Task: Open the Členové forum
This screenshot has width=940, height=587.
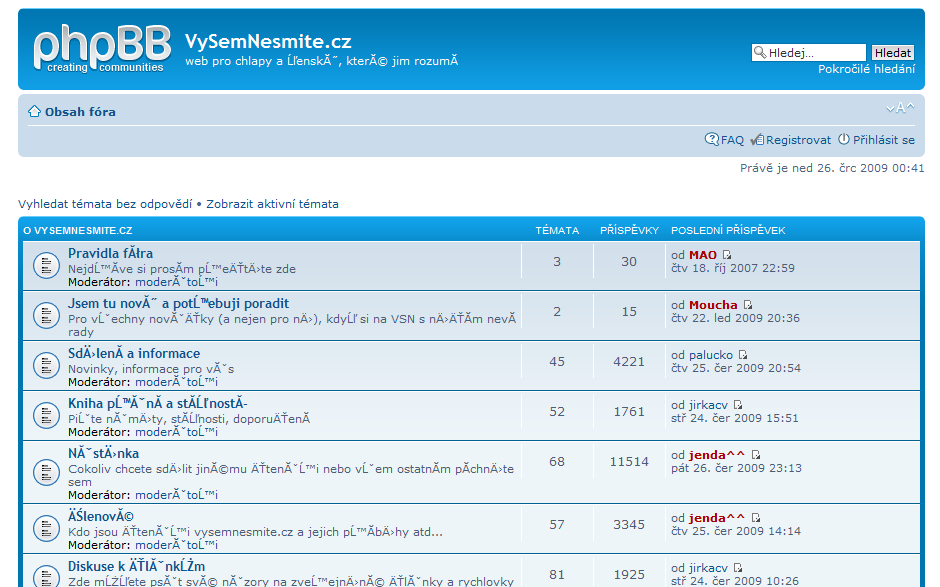Action: (101, 516)
